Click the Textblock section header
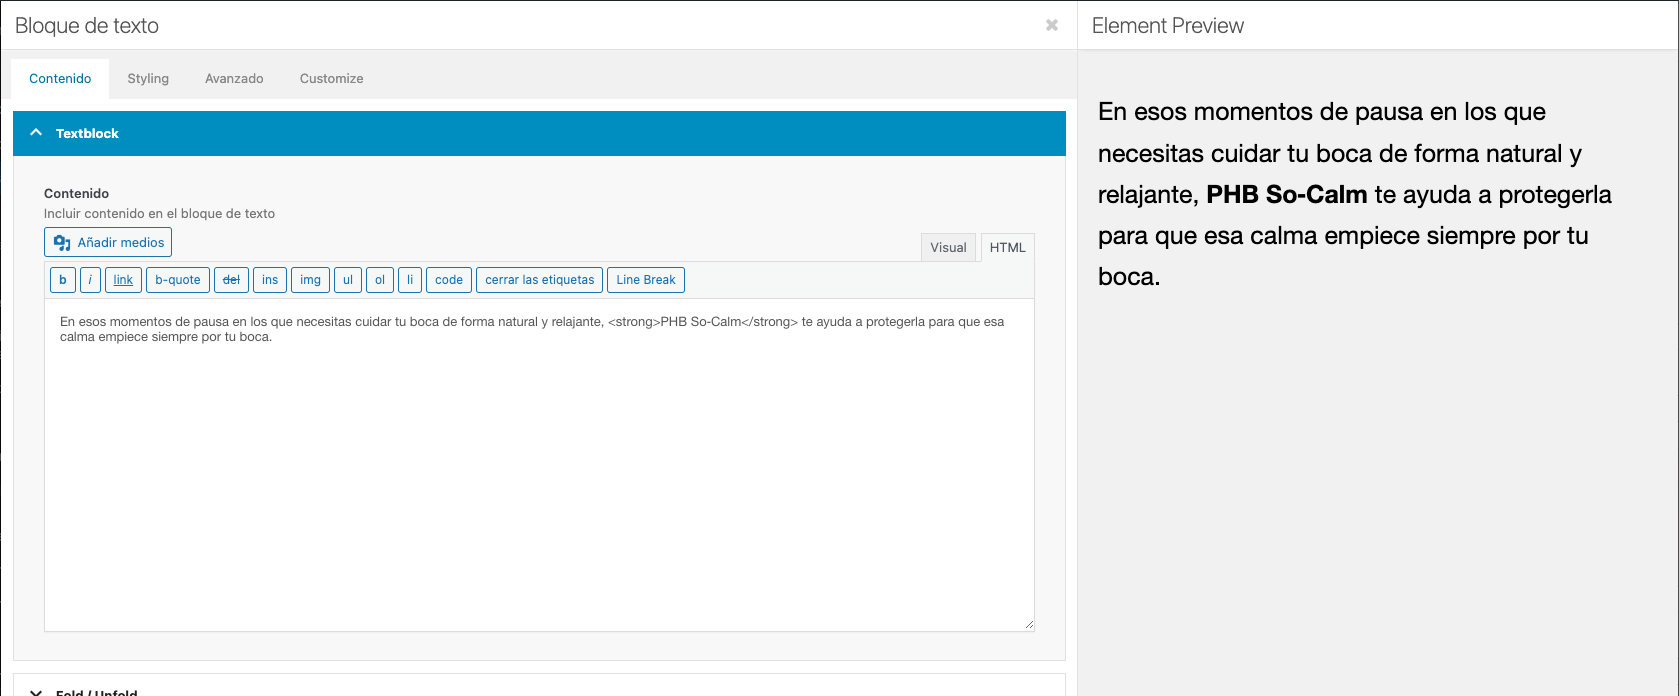 point(539,133)
